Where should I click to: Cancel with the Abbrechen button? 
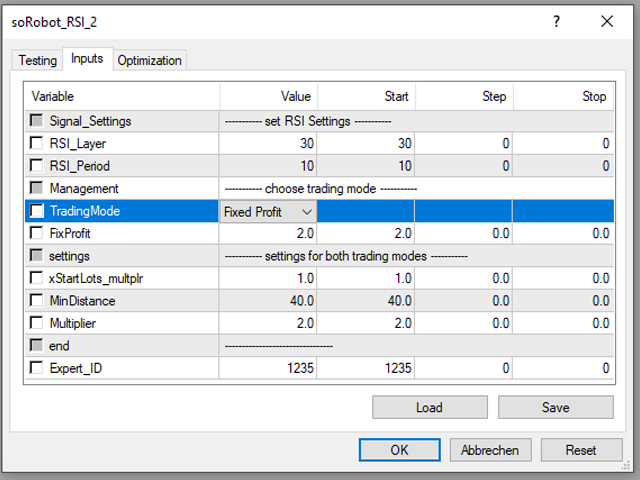tap(490, 450)
